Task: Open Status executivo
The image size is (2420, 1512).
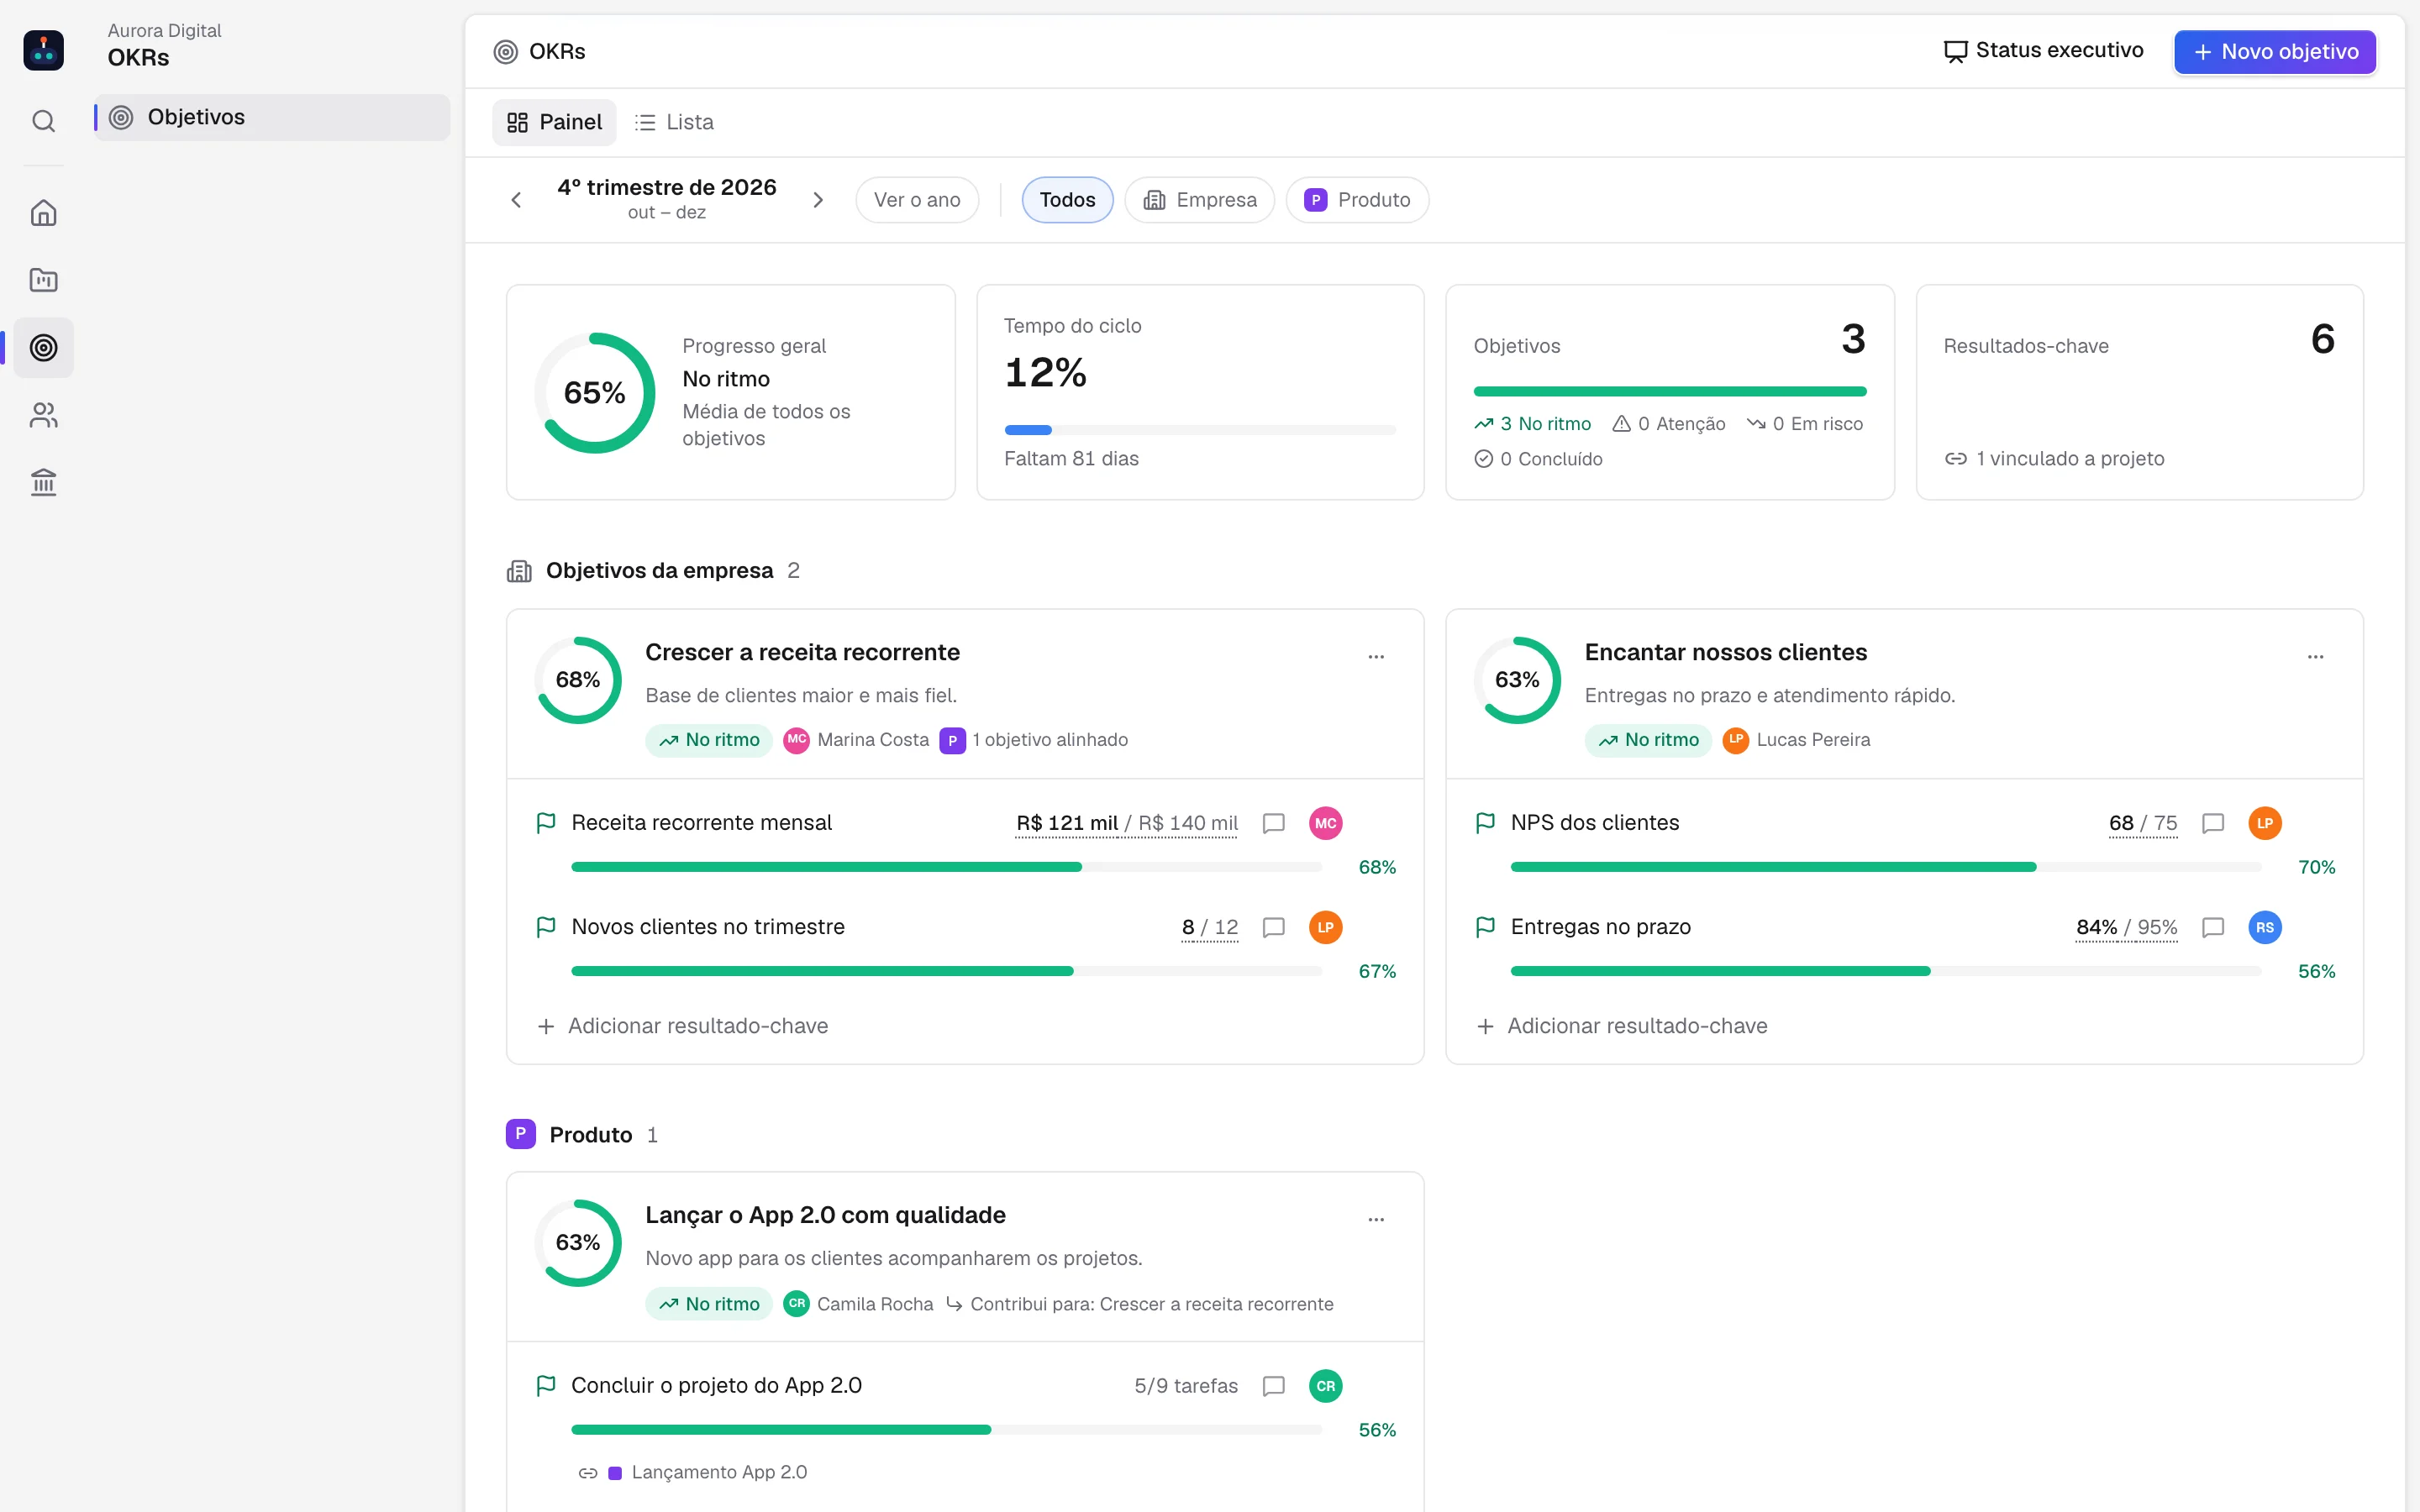Action: (x=2043, y=50)
